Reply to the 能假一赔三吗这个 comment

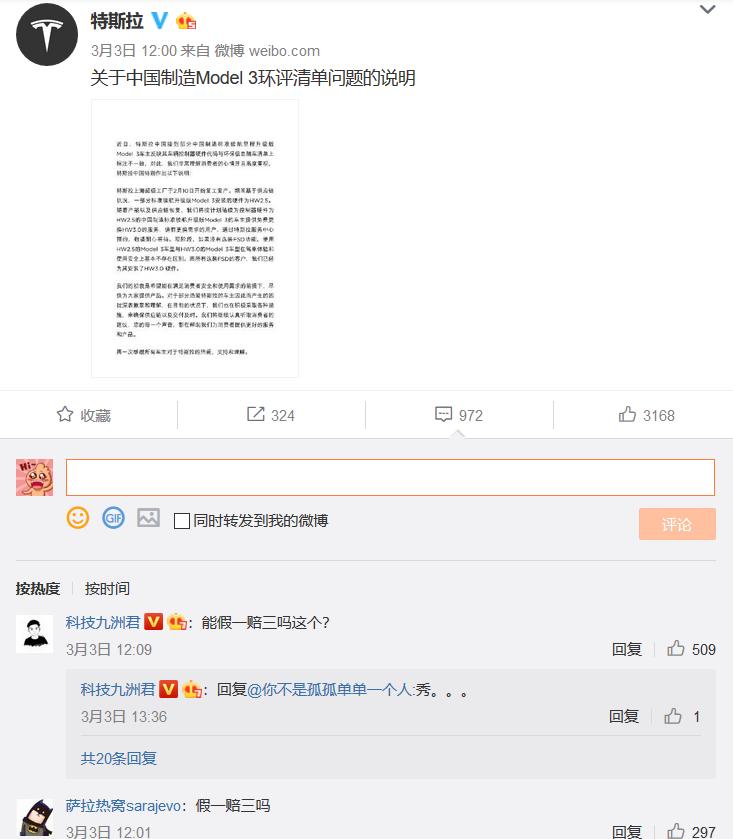[627, 650]
